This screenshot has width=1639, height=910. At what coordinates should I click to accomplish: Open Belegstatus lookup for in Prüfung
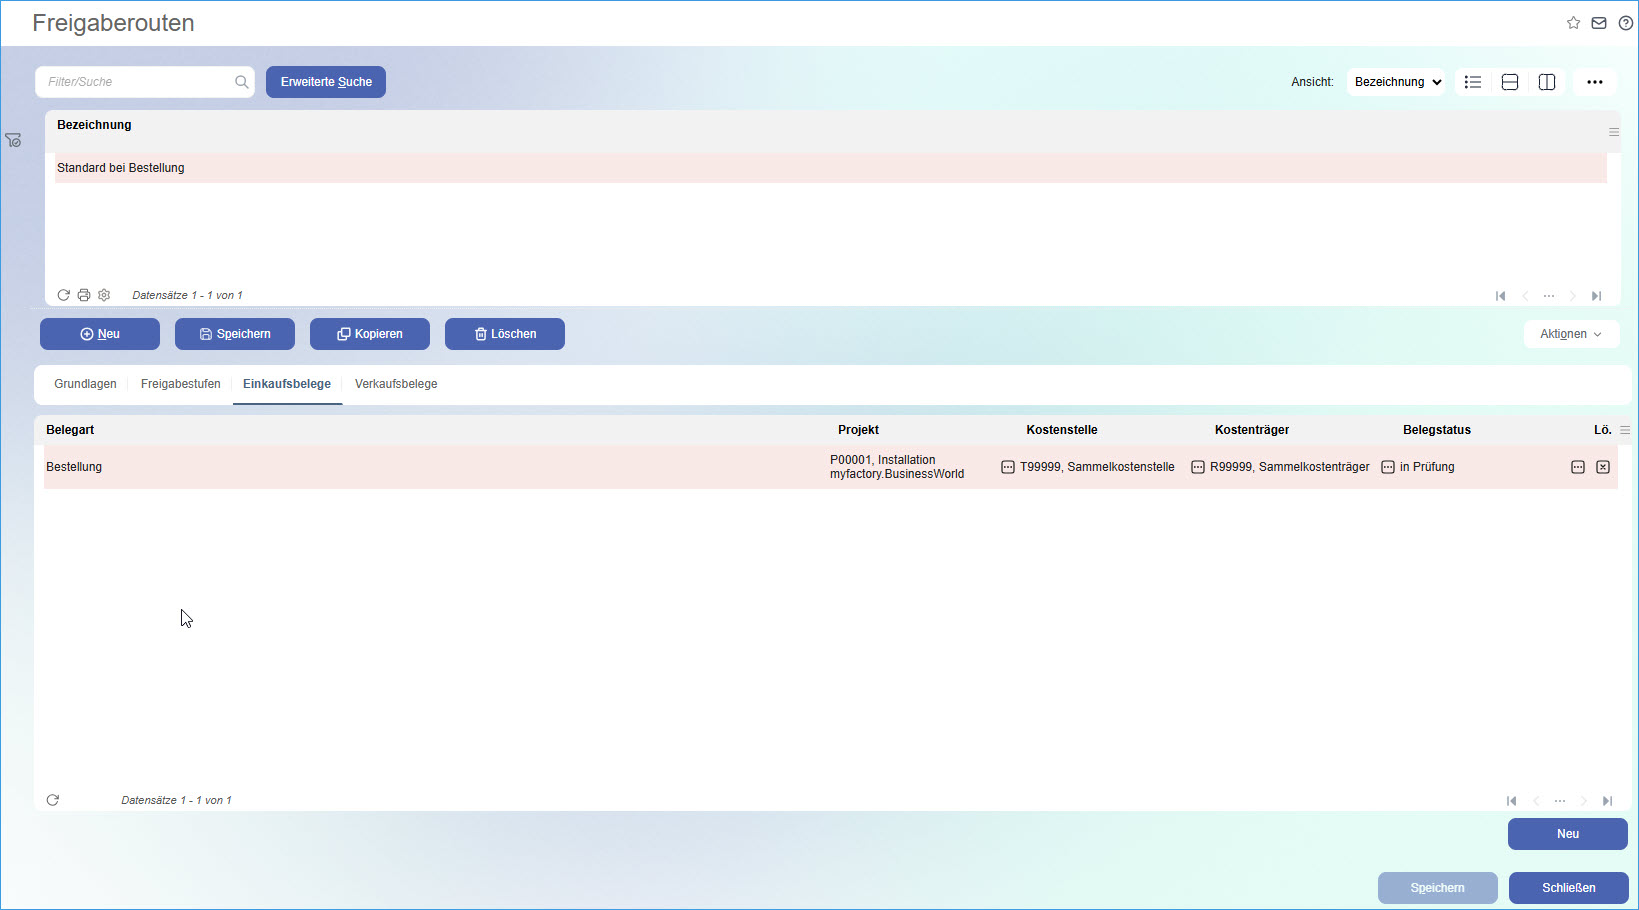[1388, 467]
